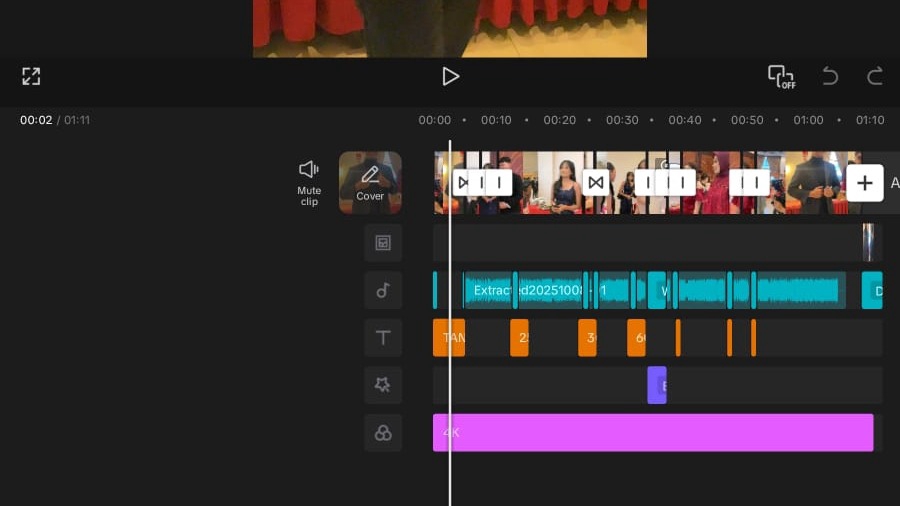The height and width of the screenshot is (506, 900).
Task: Open the text track icon
Action: pos(383,337)
